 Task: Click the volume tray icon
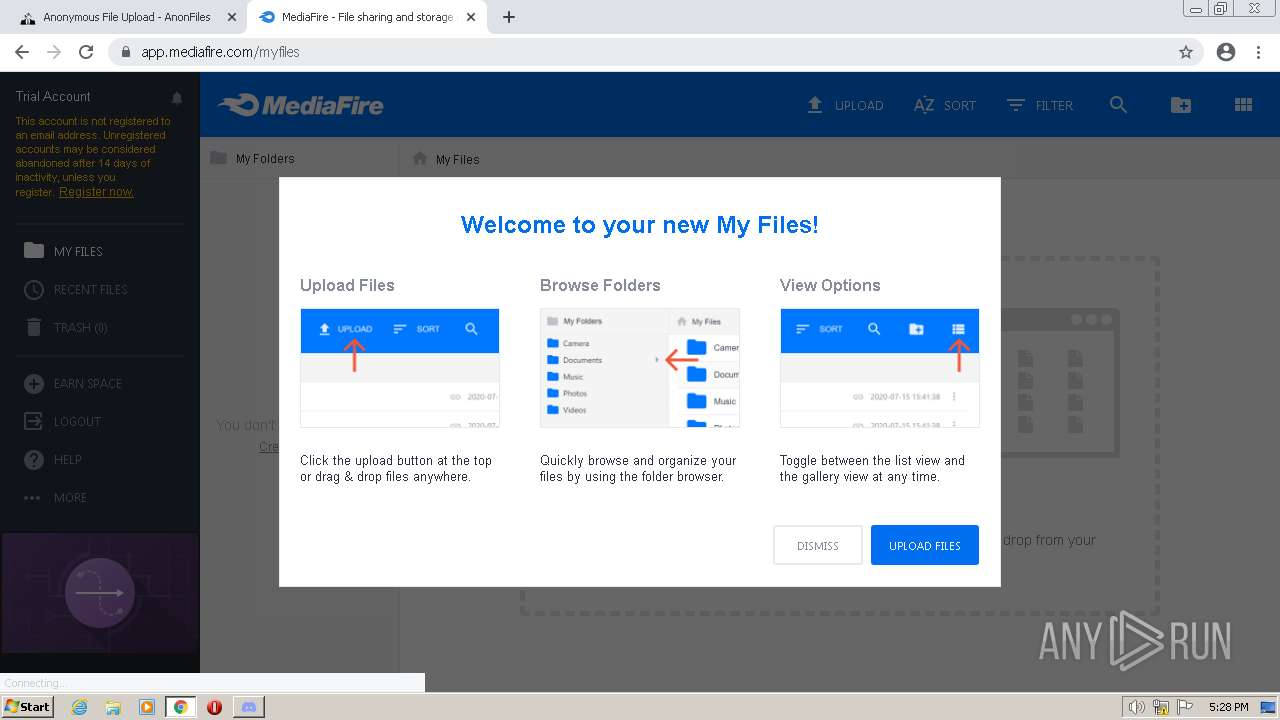click(1137, 707)
